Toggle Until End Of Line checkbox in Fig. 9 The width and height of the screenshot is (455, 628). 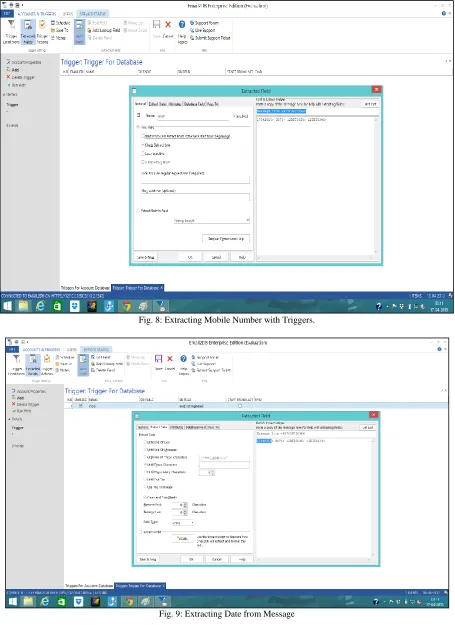point(145,442)
